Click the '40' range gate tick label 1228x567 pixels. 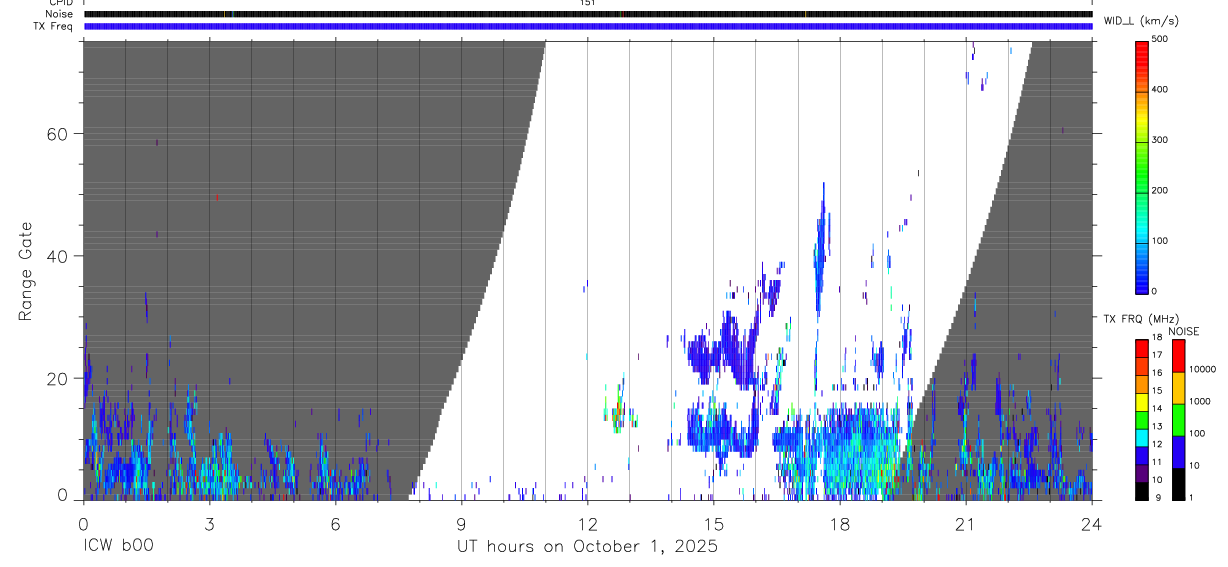pyautogui.click(x=59, y=256)
